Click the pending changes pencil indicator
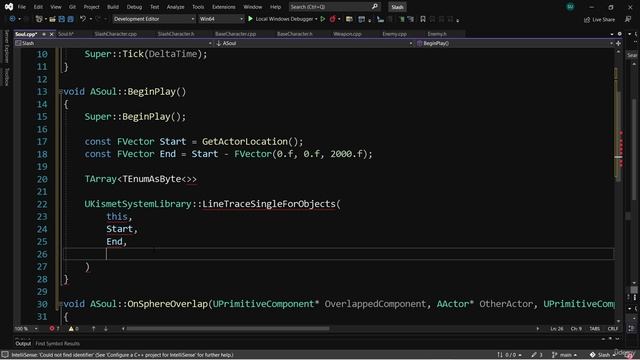 pyautogui.click(x=537, y=355)
